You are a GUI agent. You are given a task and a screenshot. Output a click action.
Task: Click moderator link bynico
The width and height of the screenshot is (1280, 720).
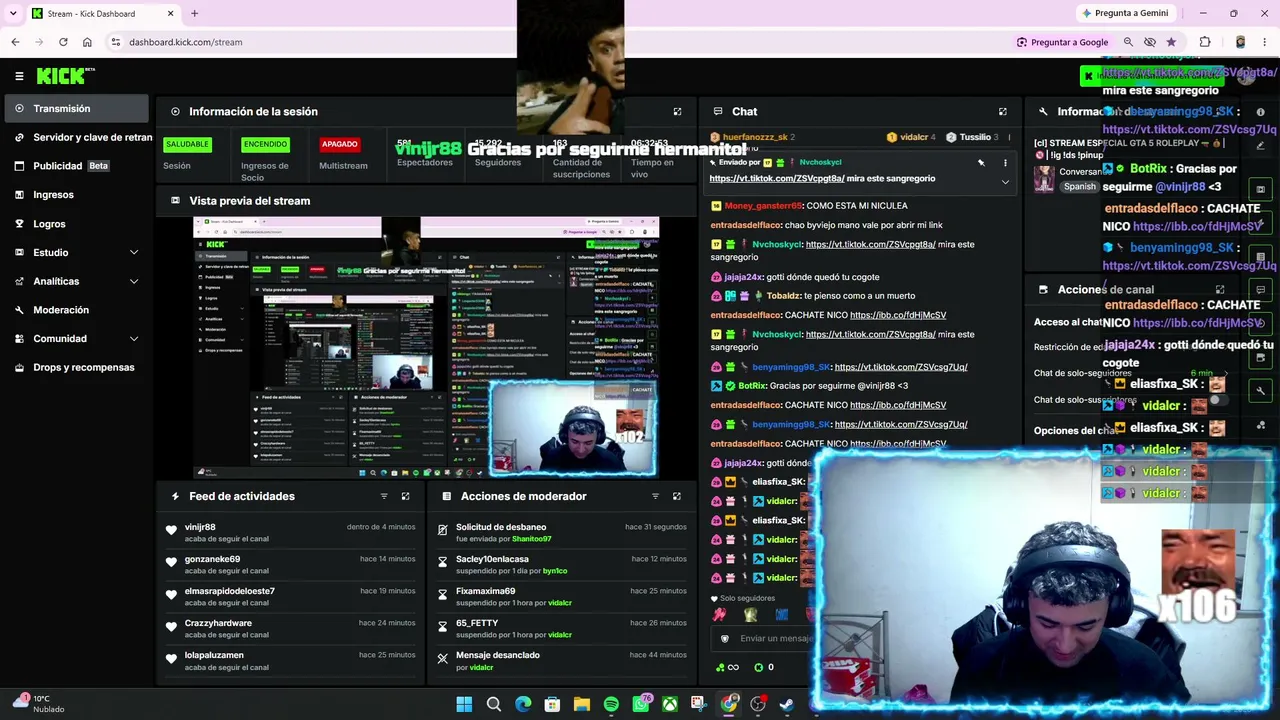(554, 571)
